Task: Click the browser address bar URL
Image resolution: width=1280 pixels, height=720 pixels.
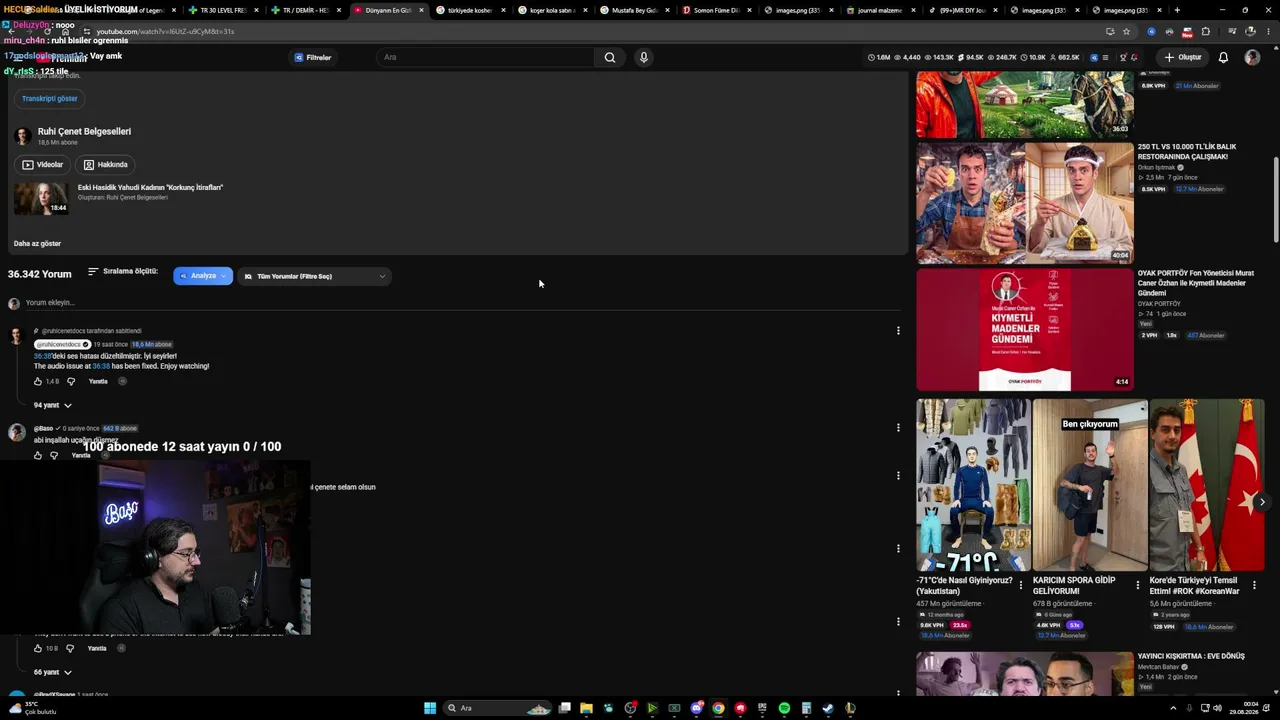Action: (165, 31)
